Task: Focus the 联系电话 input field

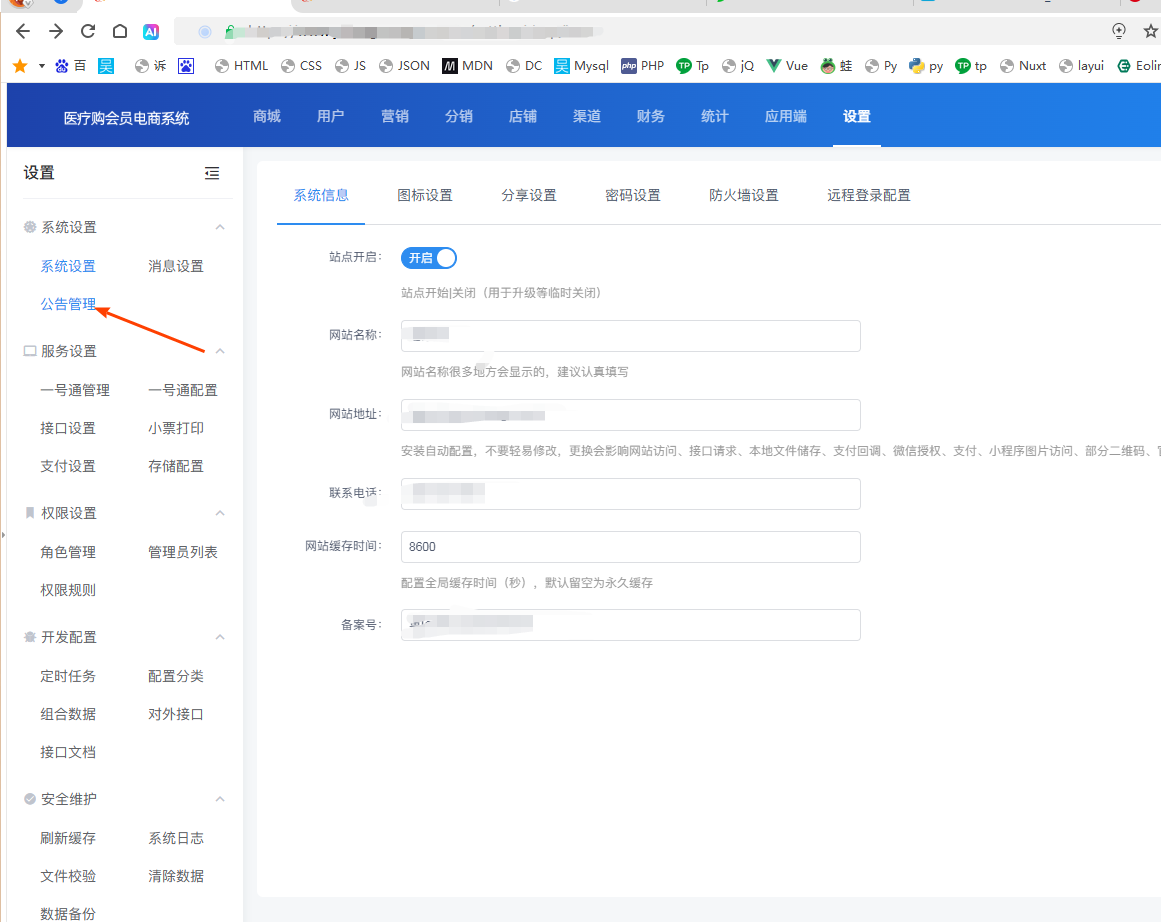Action: coord(630,494)
